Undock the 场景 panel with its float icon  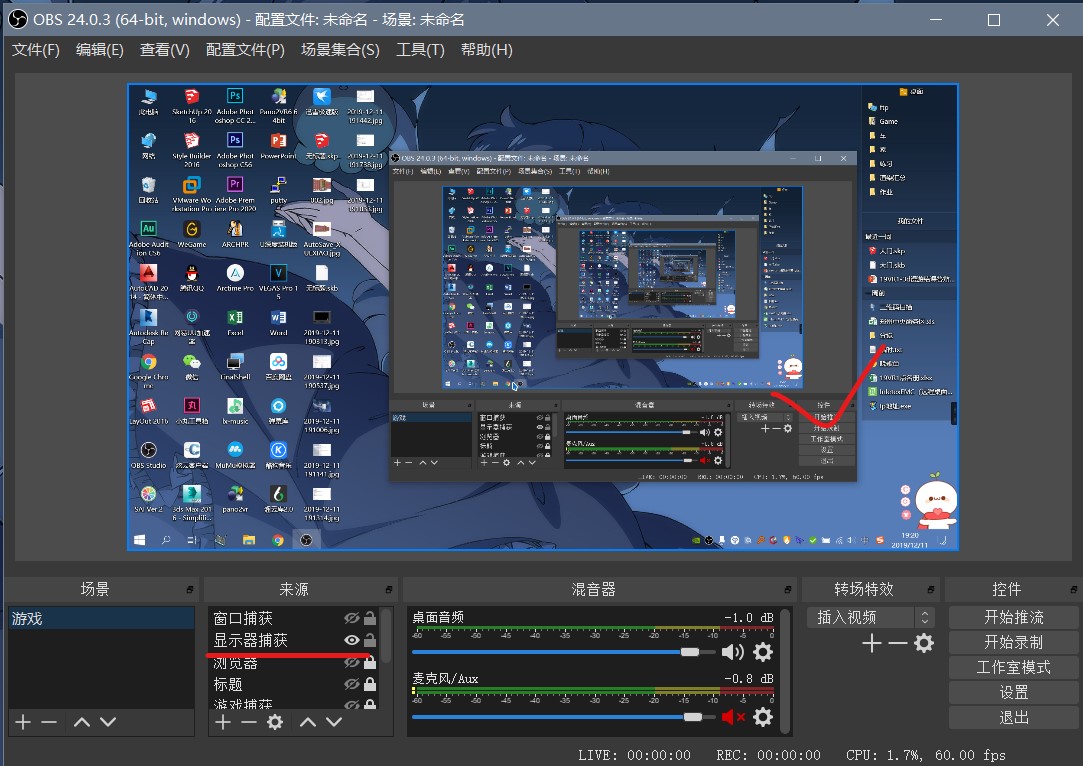[189, 589]
